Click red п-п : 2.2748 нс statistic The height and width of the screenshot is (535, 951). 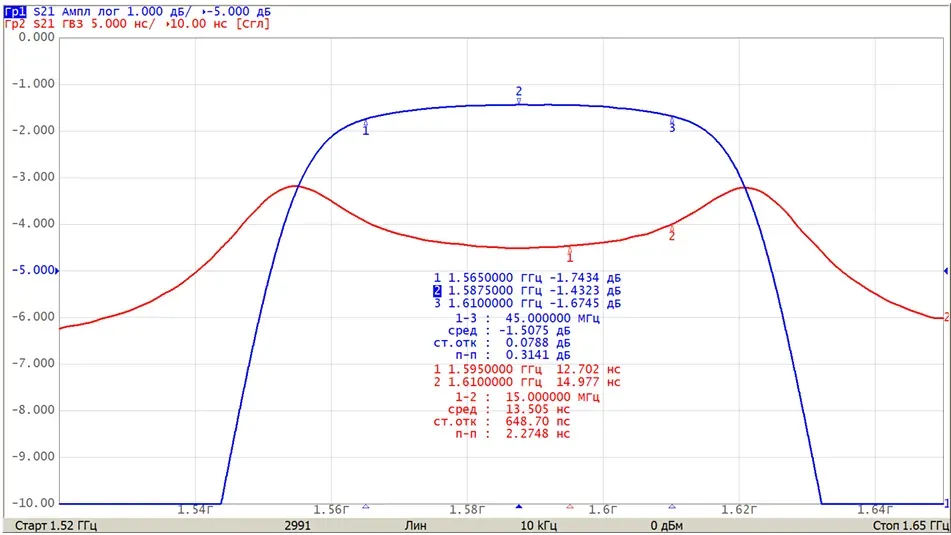[x=512, y=434]
